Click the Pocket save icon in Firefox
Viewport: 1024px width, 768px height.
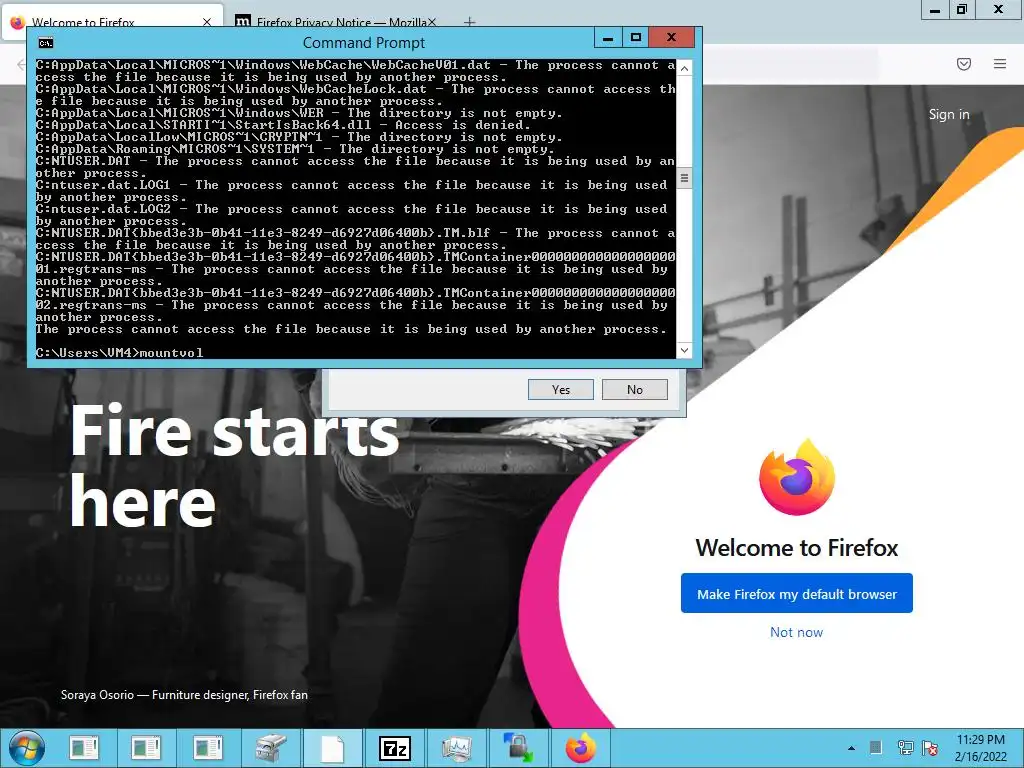964,63
